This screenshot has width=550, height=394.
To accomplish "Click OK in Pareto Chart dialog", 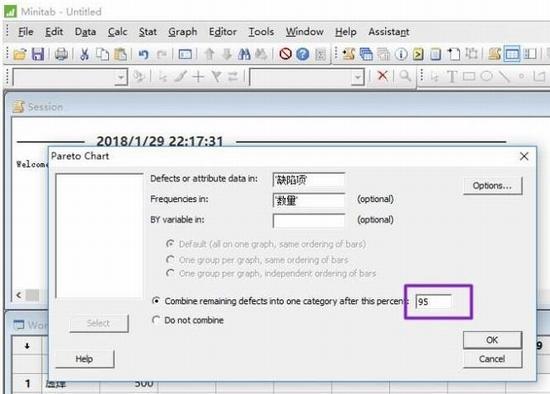I will [x=492, y=340].
